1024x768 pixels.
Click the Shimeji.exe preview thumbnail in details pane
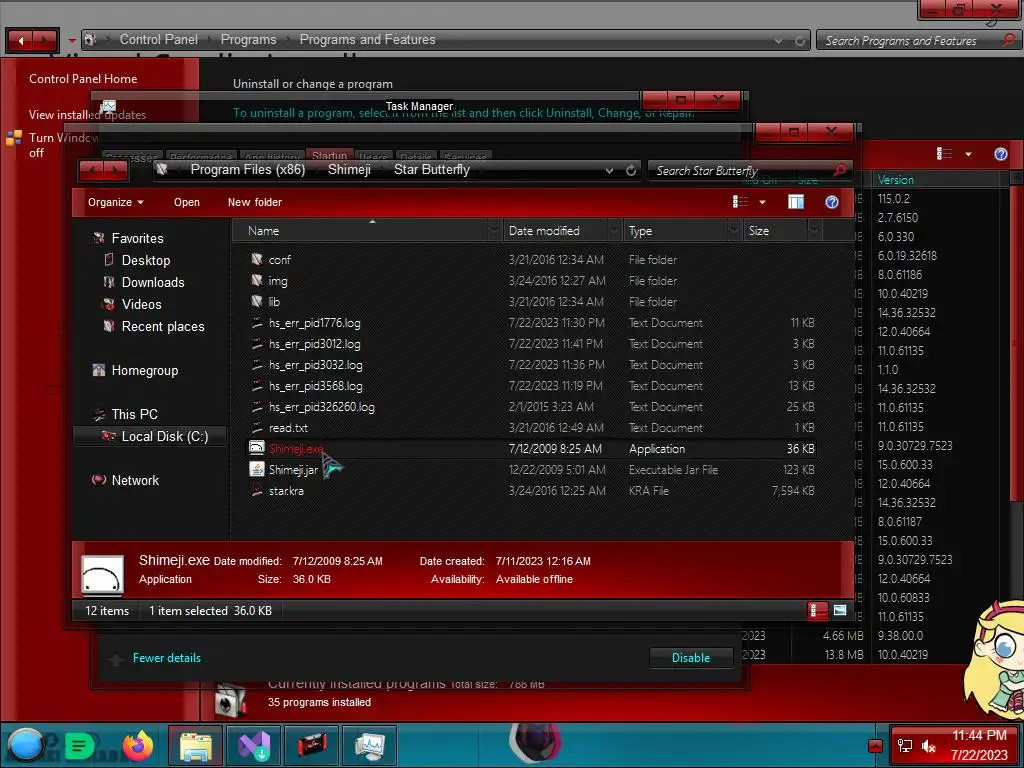pyautogui.click(x=103, y=575)
